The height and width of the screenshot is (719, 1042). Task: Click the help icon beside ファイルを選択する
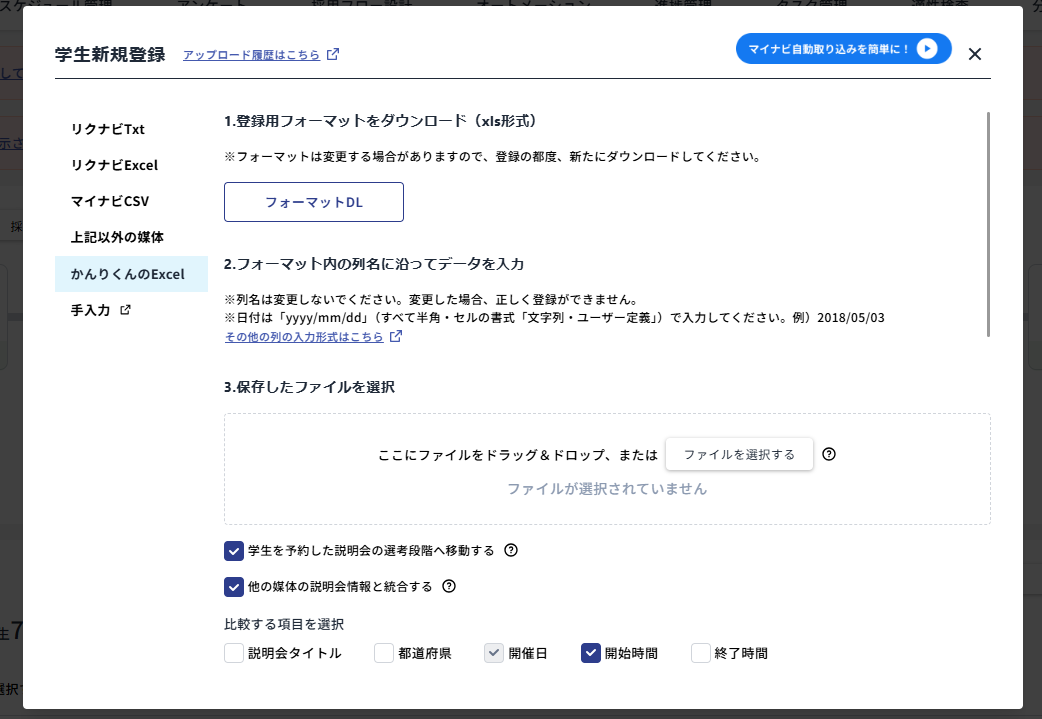click(x=828, y=454)
